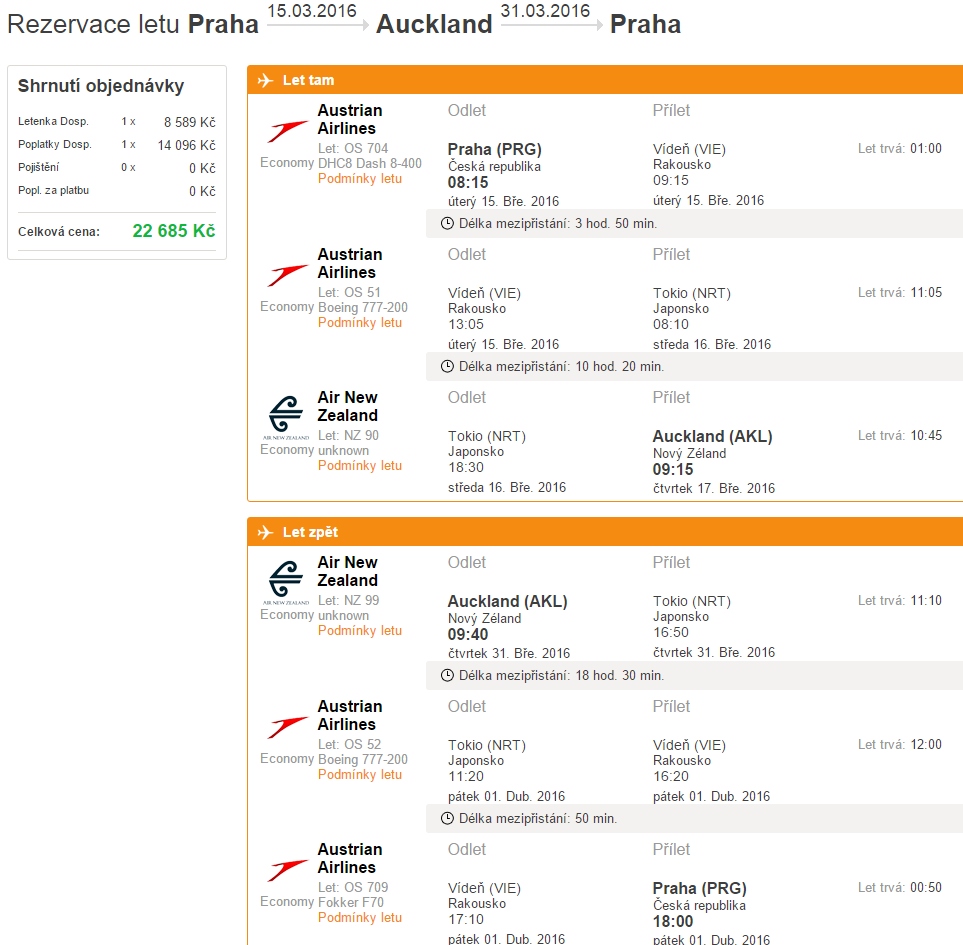Click Praha (PRG) departure in Let tam
Image resolution: width=963 pixels, height=945 pixels.
494,149
